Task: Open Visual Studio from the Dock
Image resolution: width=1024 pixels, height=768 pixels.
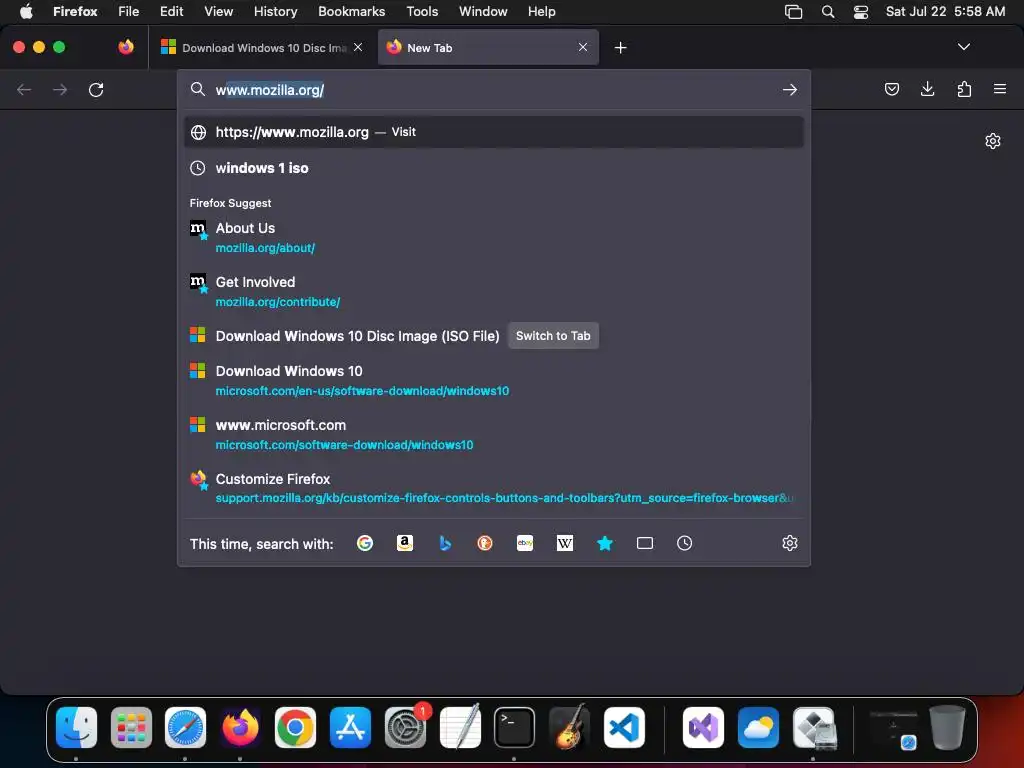Action: tap(703, 727)
